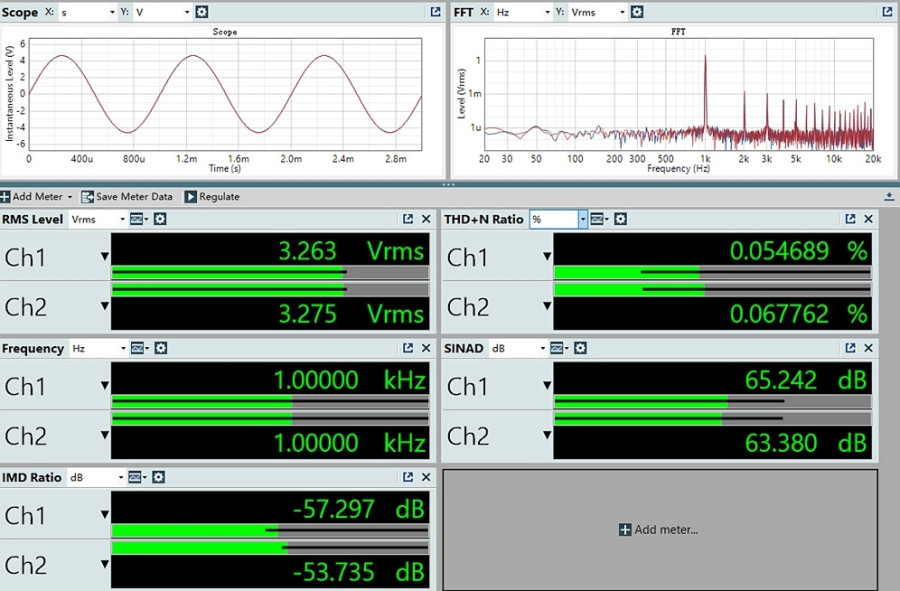
Task: Pop out the SINAD meter
Action: 850,348
